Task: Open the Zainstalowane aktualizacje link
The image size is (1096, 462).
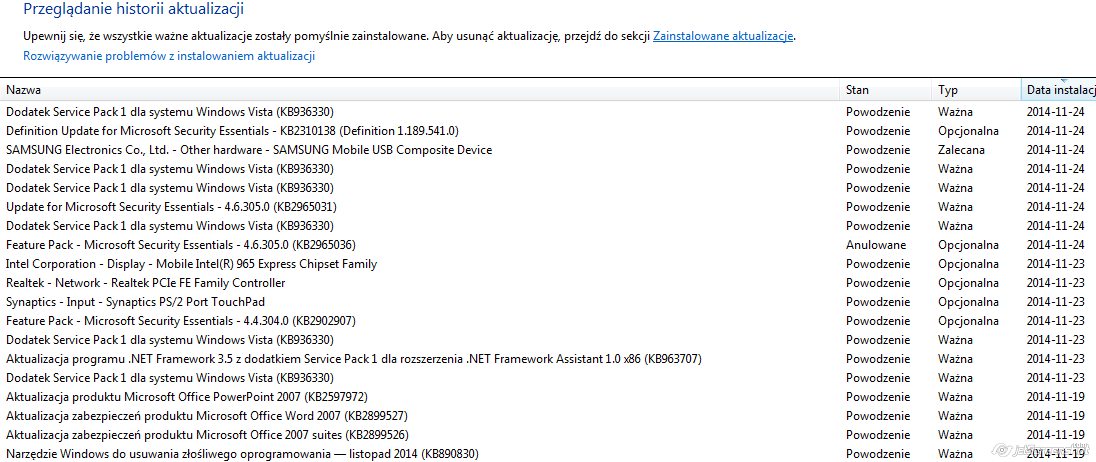Action: coord(723,36)
